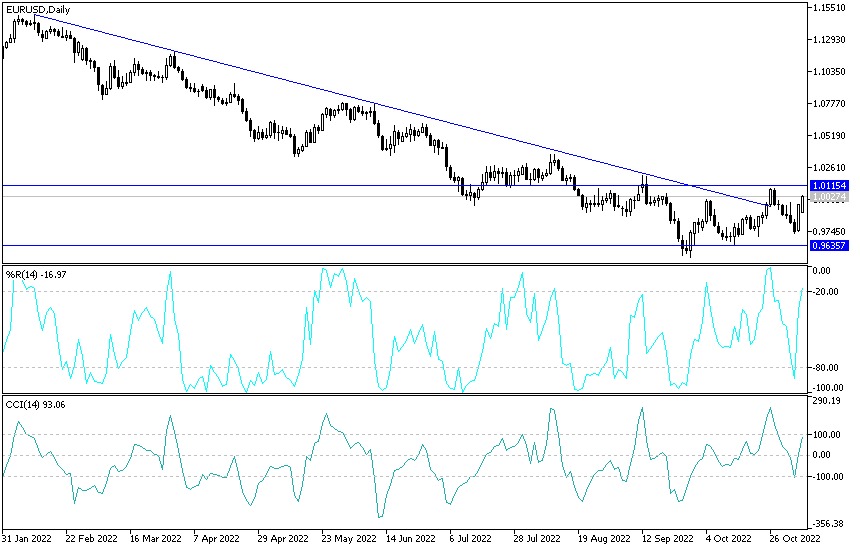860x550 pixels.
Task: Click the 1.05190 price scale value
Action: [x=829, y=135]
